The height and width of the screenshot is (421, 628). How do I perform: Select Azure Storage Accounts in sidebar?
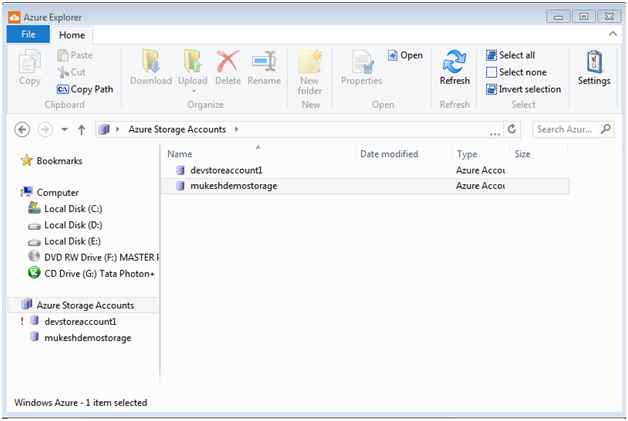(83, 305)
